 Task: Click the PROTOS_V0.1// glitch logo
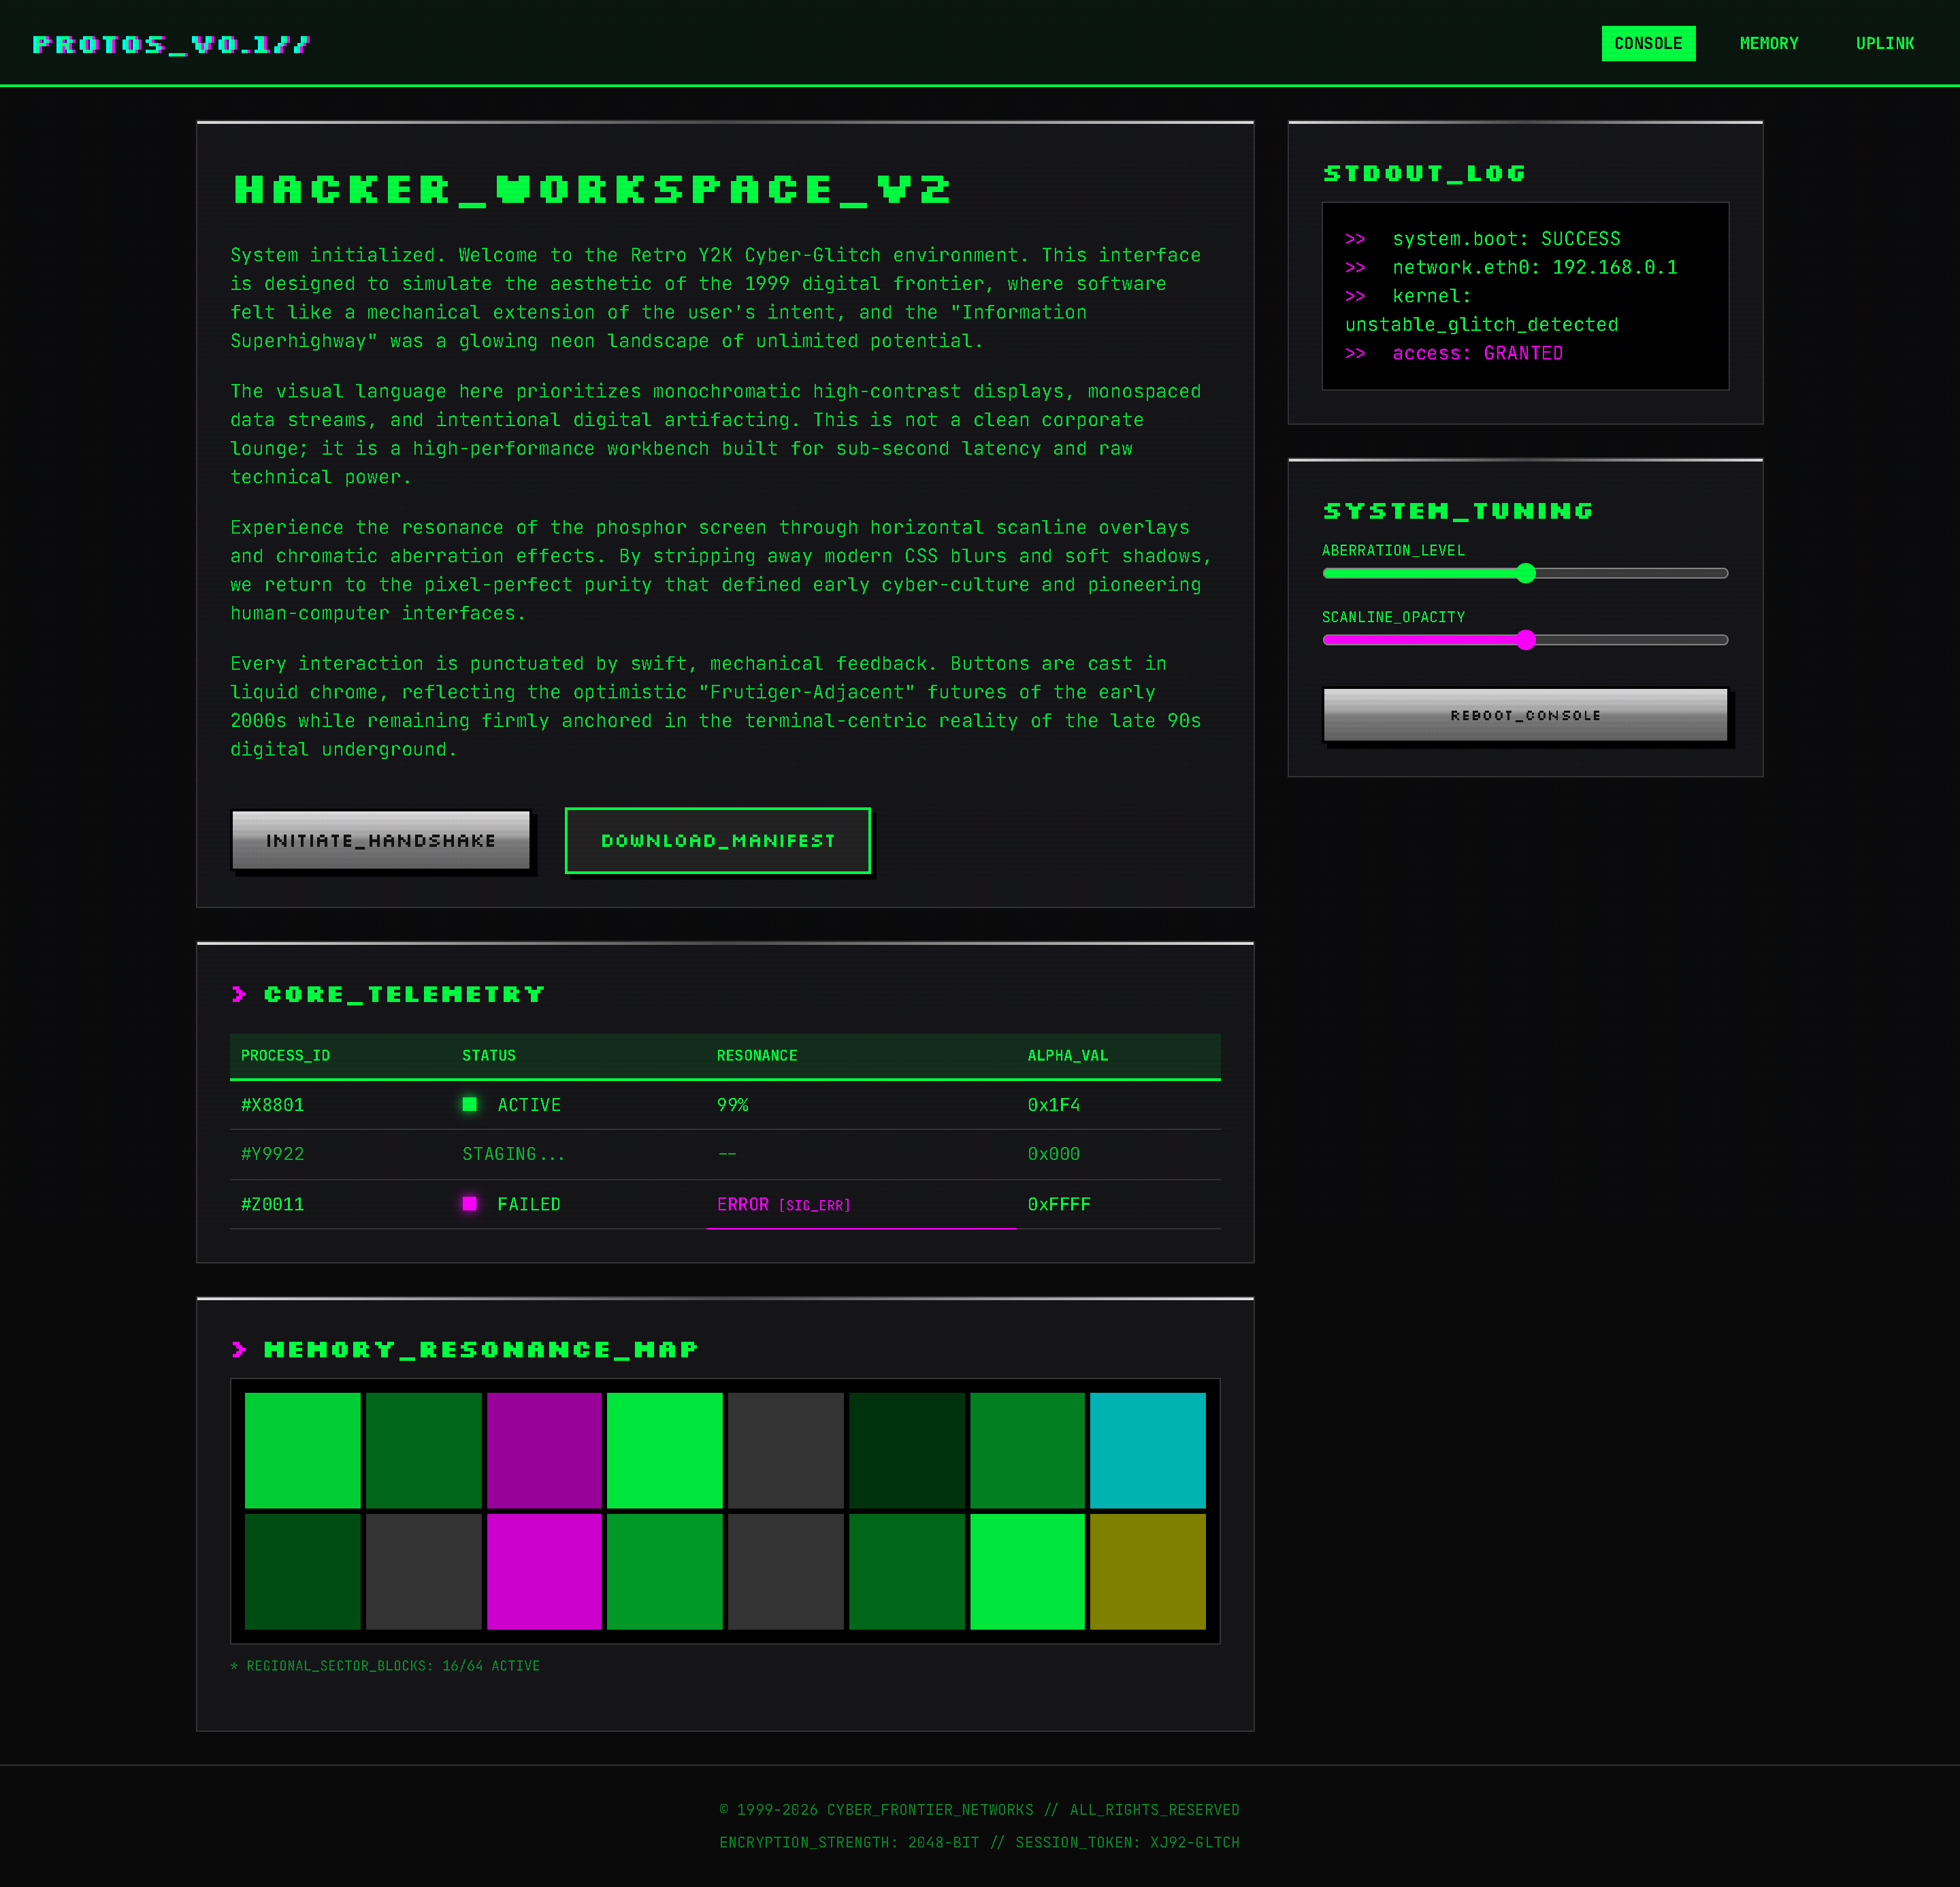tap(171, 44)
